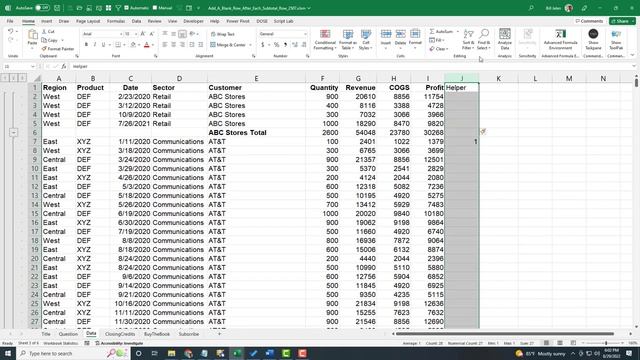
Task: Open Find & Select menu
Action: (x=484, y=40)
